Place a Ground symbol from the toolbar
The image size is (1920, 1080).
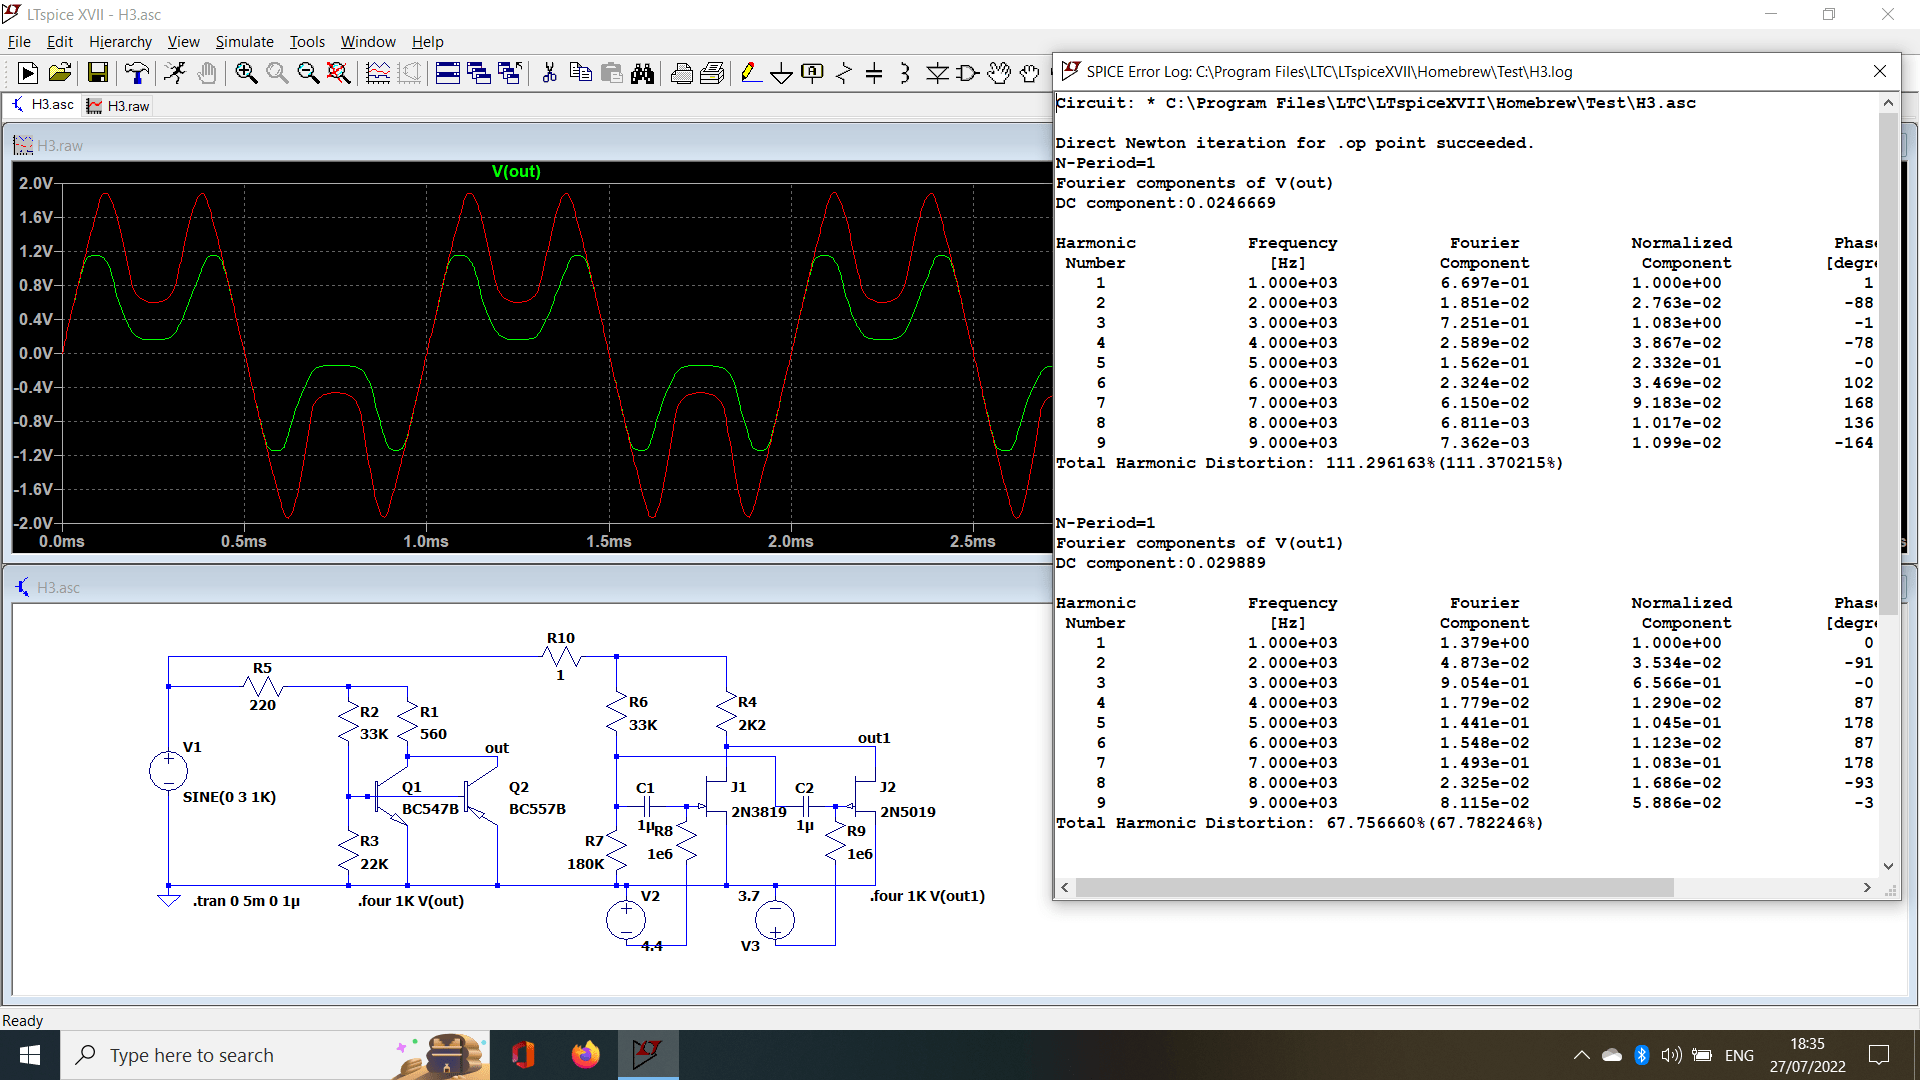(782, 72)
